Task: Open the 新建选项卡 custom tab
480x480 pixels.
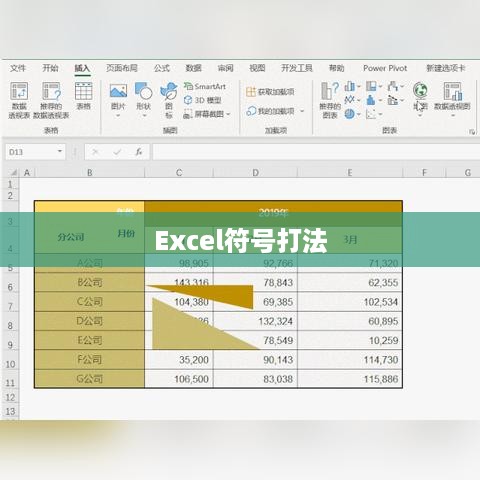Action: point(446,68)
